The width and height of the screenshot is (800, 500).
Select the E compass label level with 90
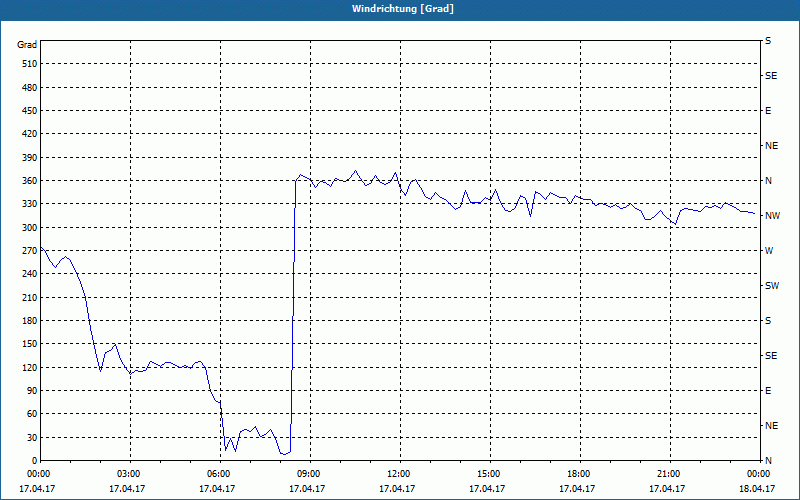tap(768, 391)
